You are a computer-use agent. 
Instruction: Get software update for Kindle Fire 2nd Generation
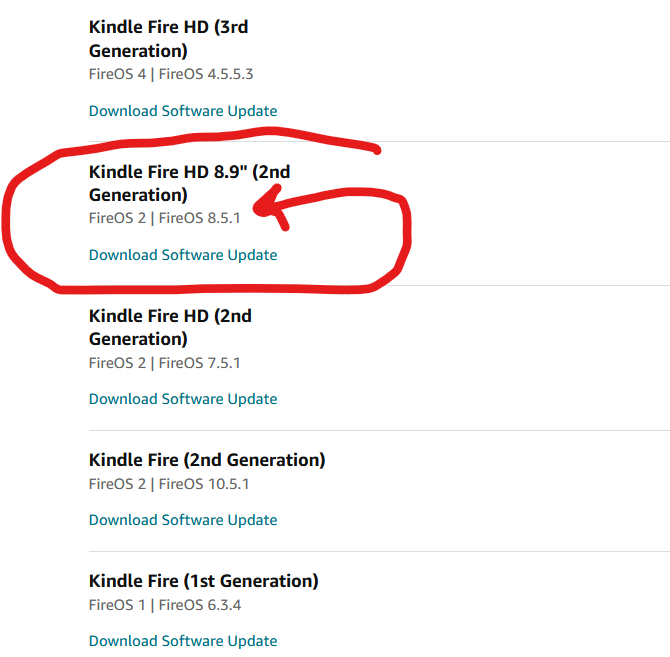tap(183, 520)
